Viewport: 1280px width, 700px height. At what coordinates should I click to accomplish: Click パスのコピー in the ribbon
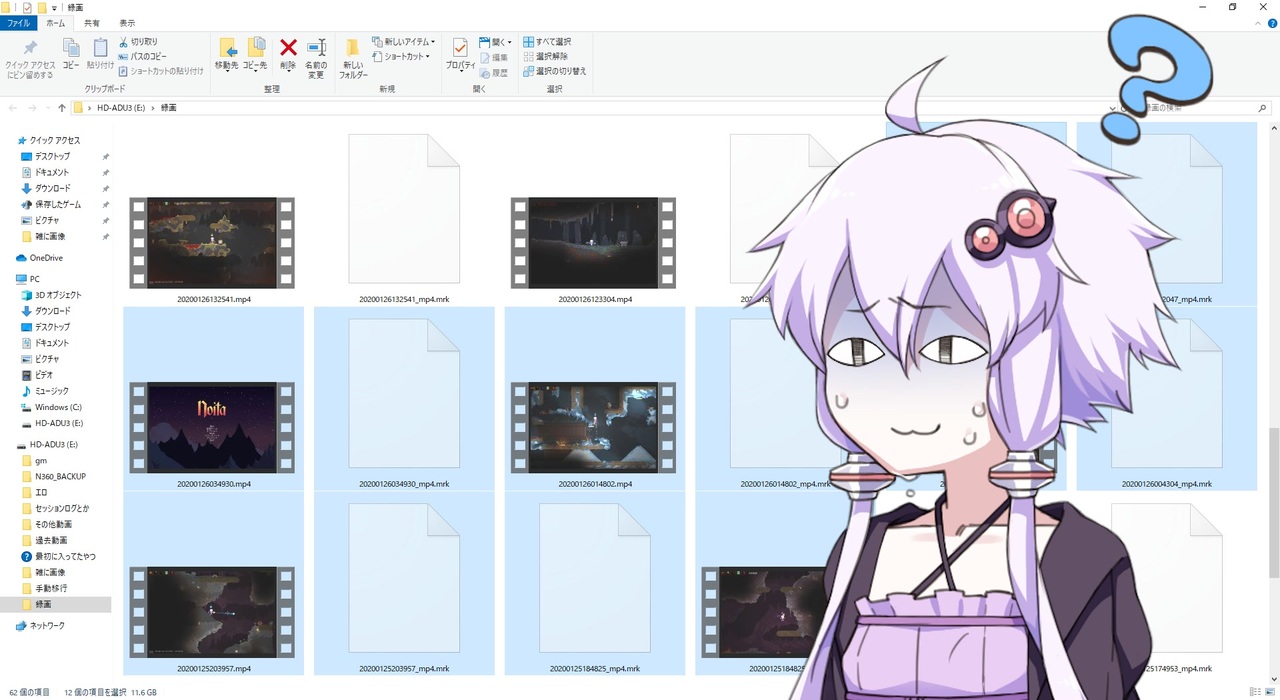pos(142,57)
